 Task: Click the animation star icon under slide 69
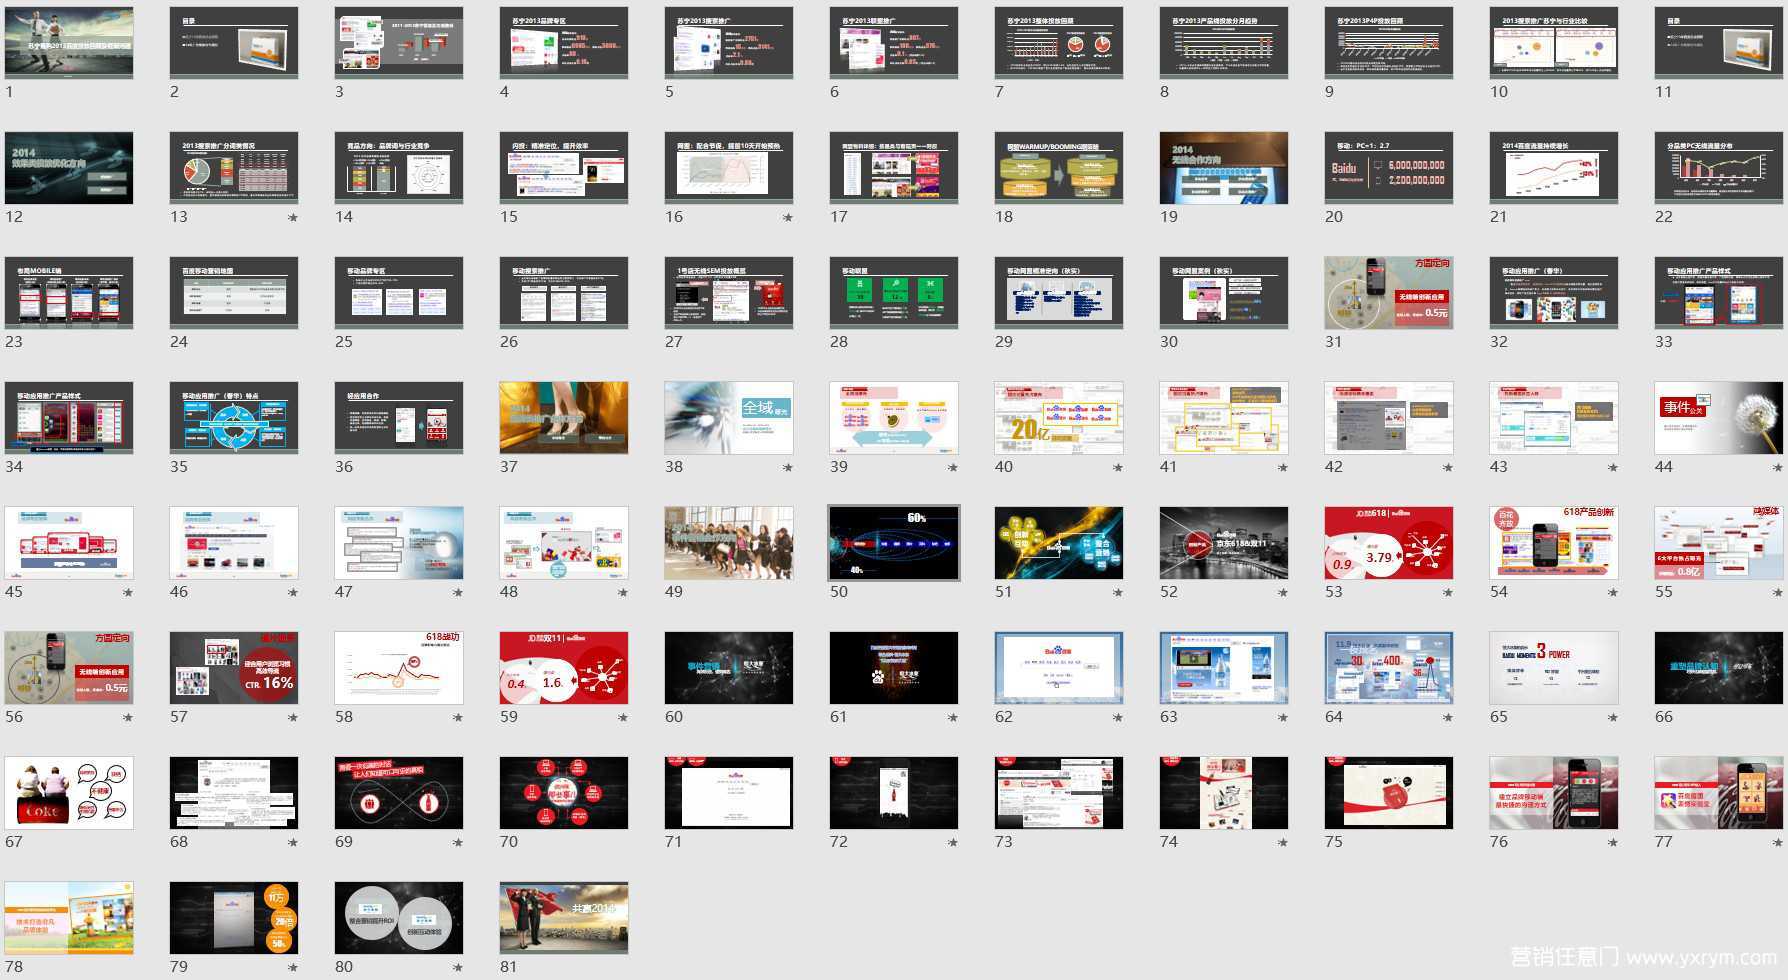tap(458, 843)
